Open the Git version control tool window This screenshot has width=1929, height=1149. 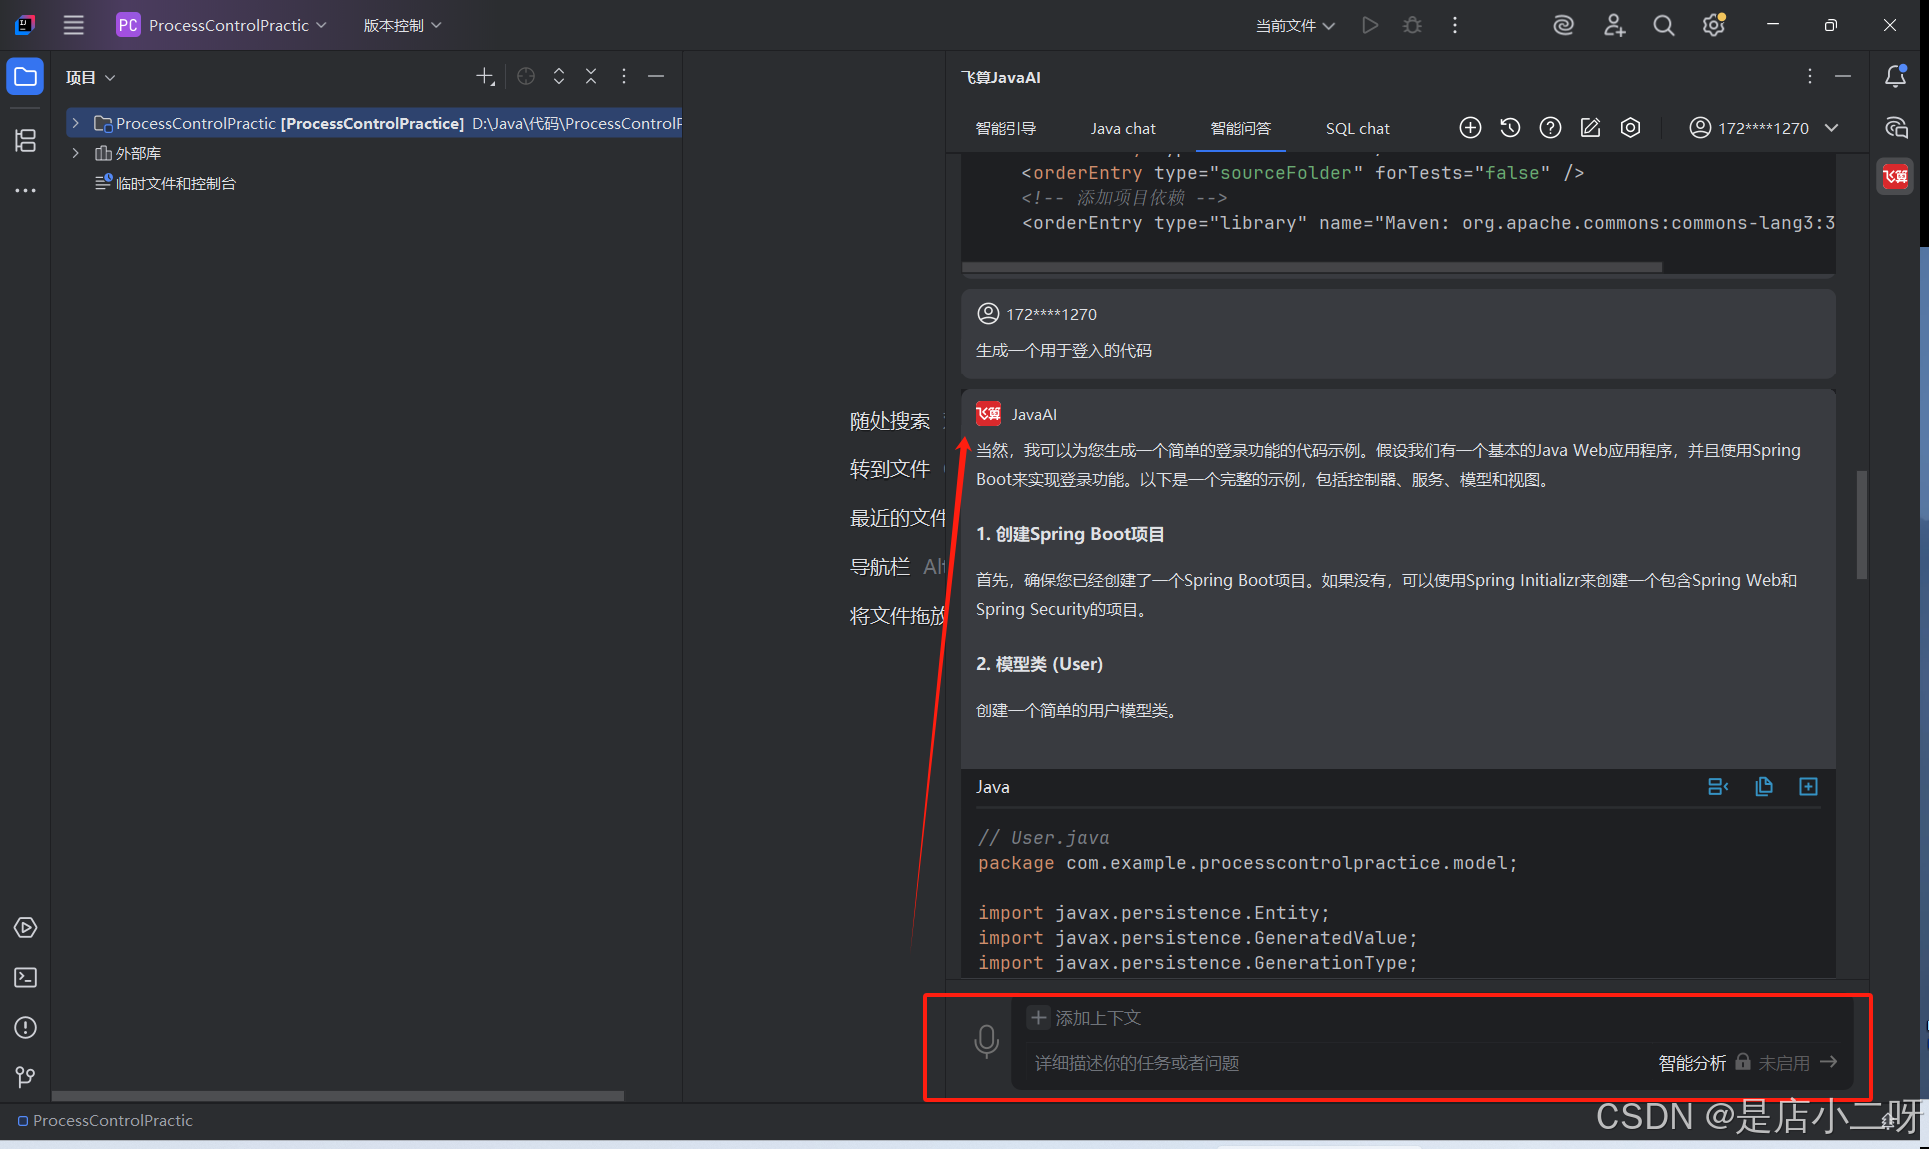point(25,1077)
